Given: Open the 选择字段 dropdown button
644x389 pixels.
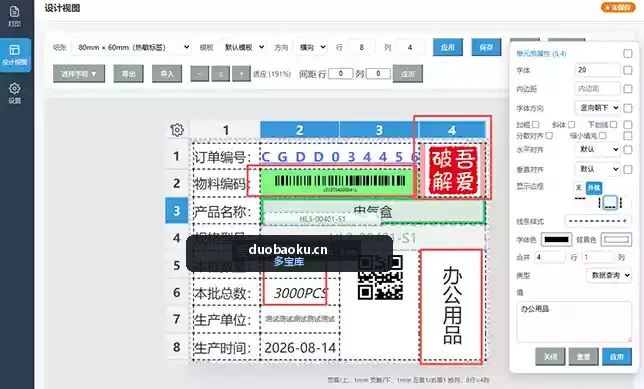Looking at the screenshot, I should point(79,74).
